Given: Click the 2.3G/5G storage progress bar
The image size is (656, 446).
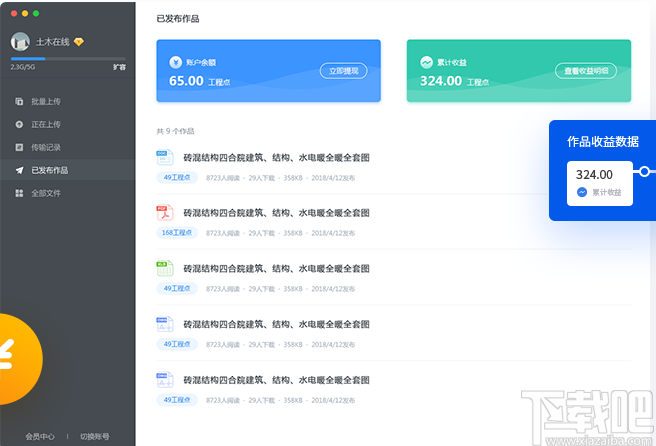Looking at the screenshot, I should point(68,59).
